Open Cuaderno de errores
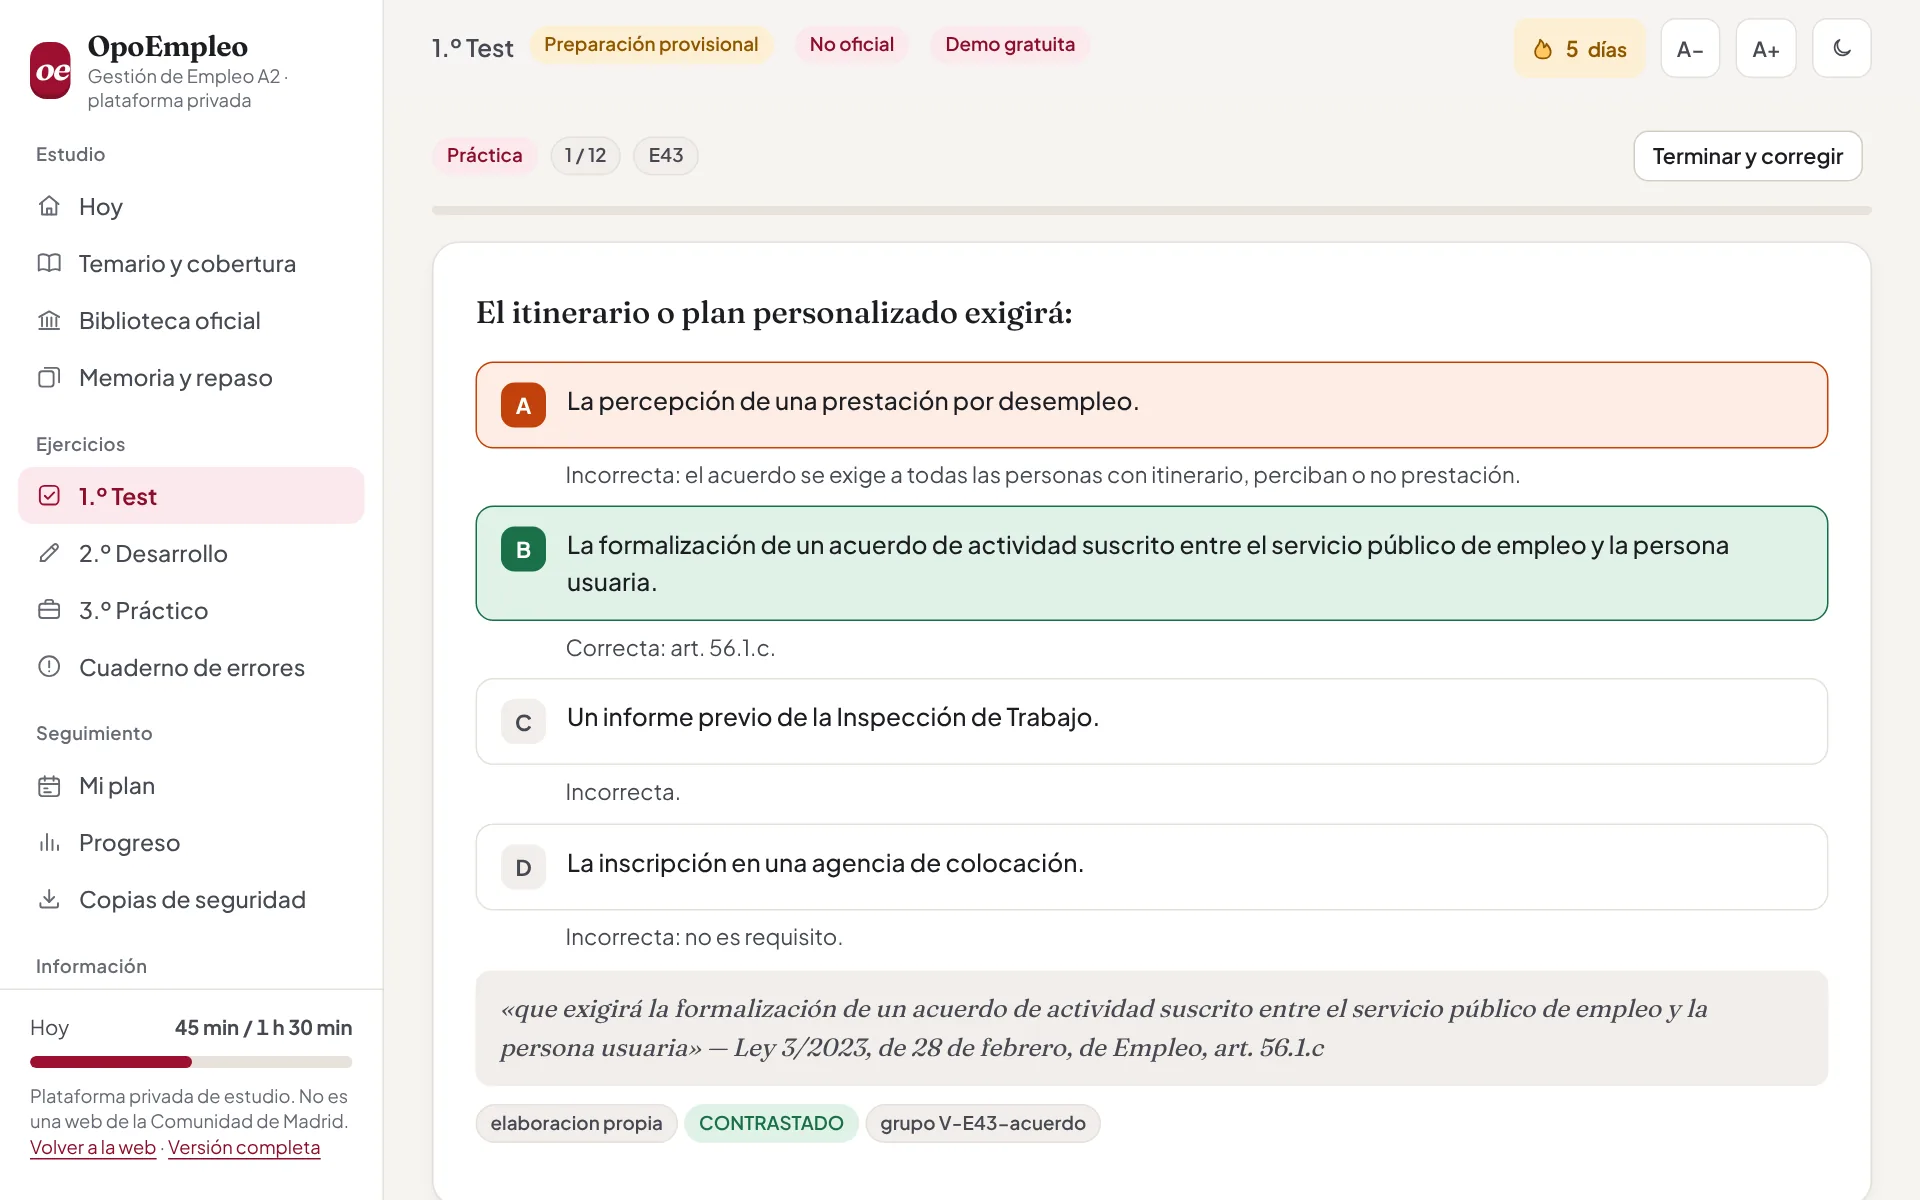1920x1200 pixels. [x=191, y=667]
